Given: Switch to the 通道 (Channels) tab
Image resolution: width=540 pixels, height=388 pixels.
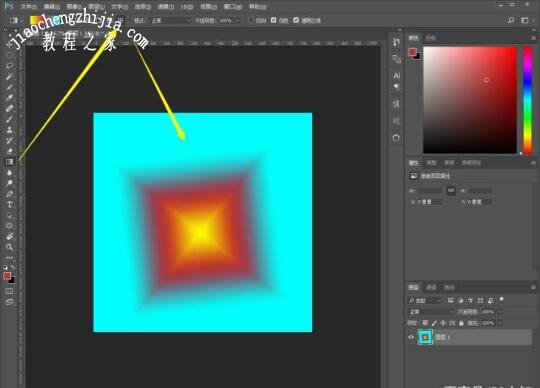Looking at the screenshot, I should pos(431,287).
